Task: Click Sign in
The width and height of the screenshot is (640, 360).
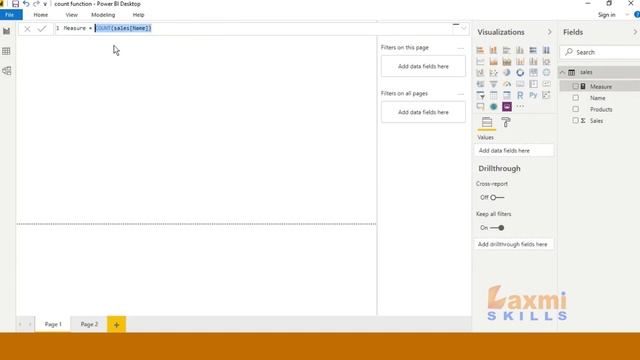Action: coord(607,15)
